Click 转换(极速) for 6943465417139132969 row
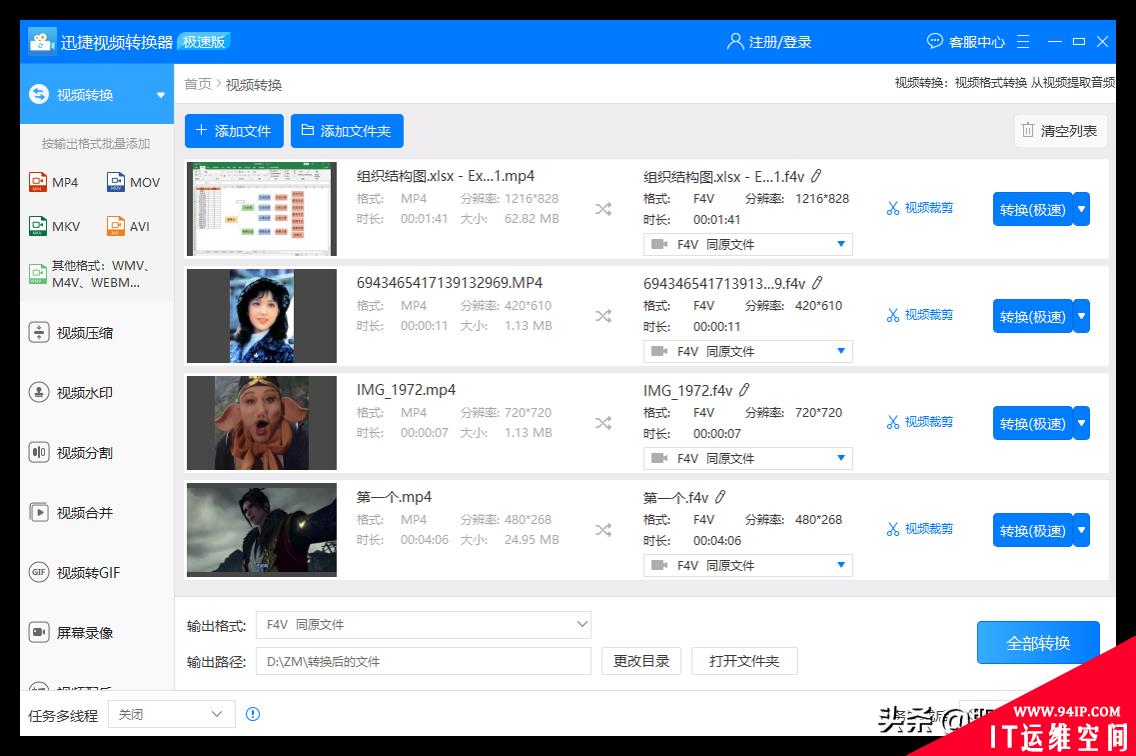The image size is (1136, 756). [x=1032, y=317]
